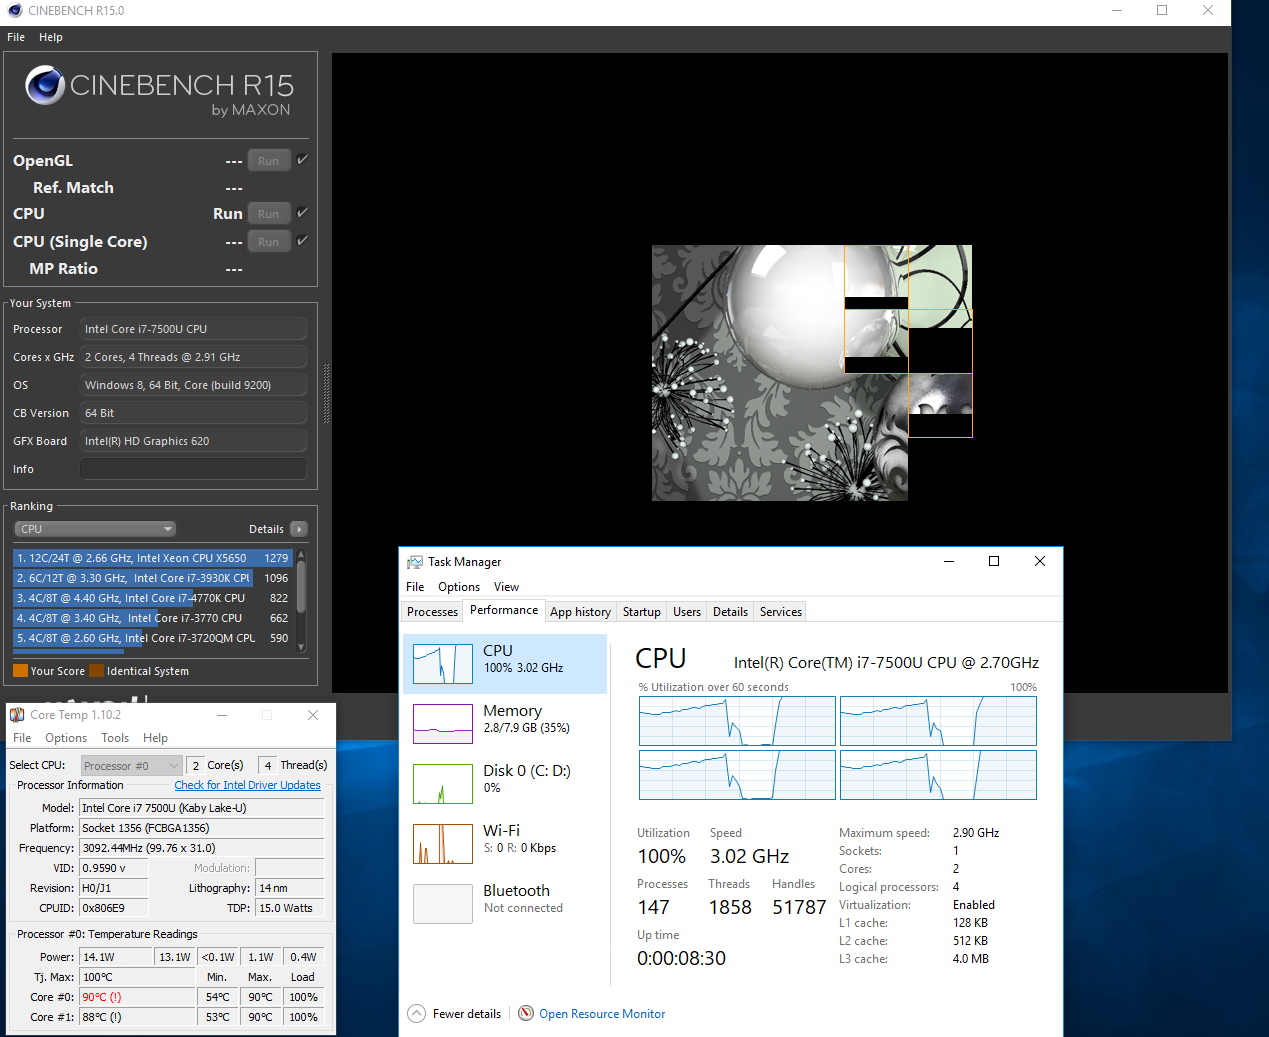Click the brown Identical System legend swatch
Image resolution: width=1269 pixels, height=1037 pixels.
tap(96, 671)
